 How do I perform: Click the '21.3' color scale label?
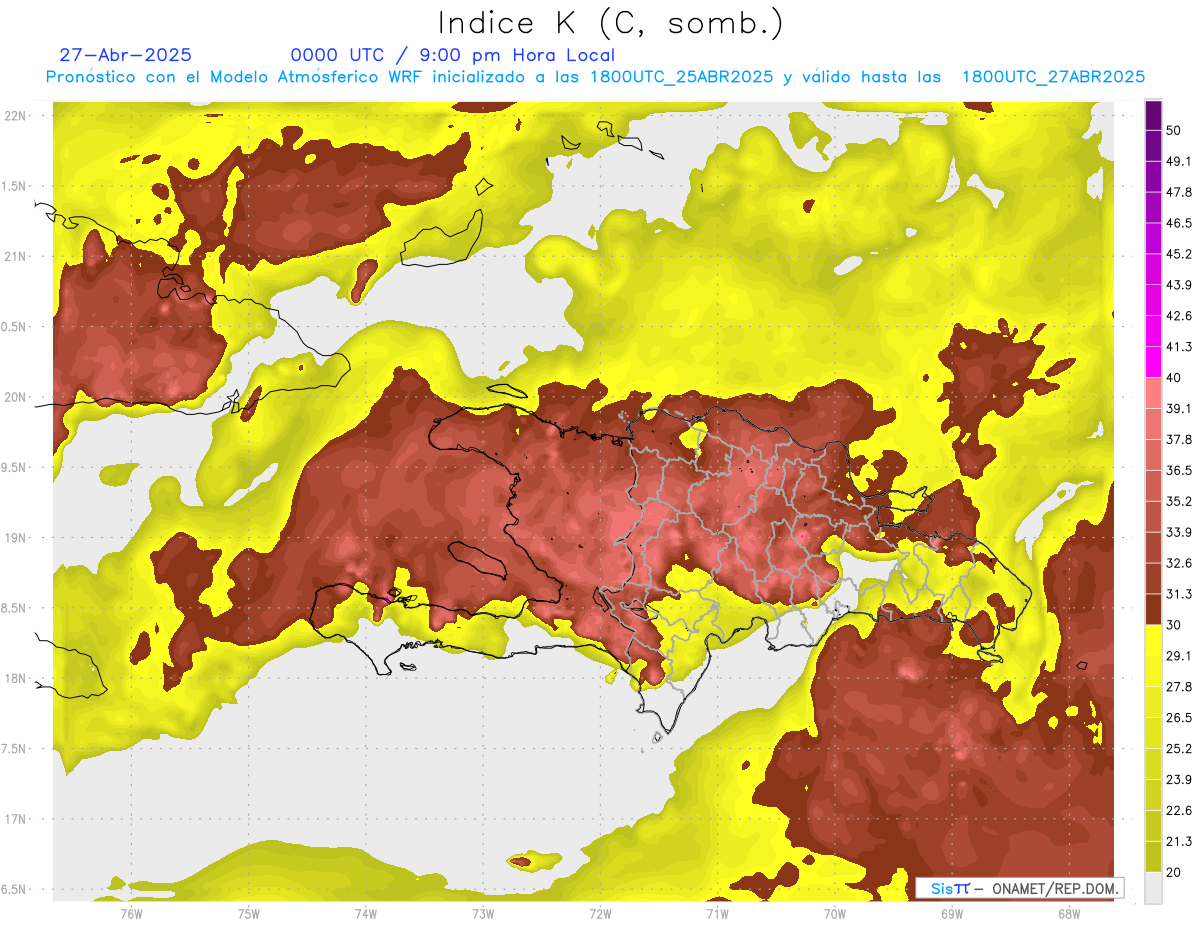point(1180,841)
